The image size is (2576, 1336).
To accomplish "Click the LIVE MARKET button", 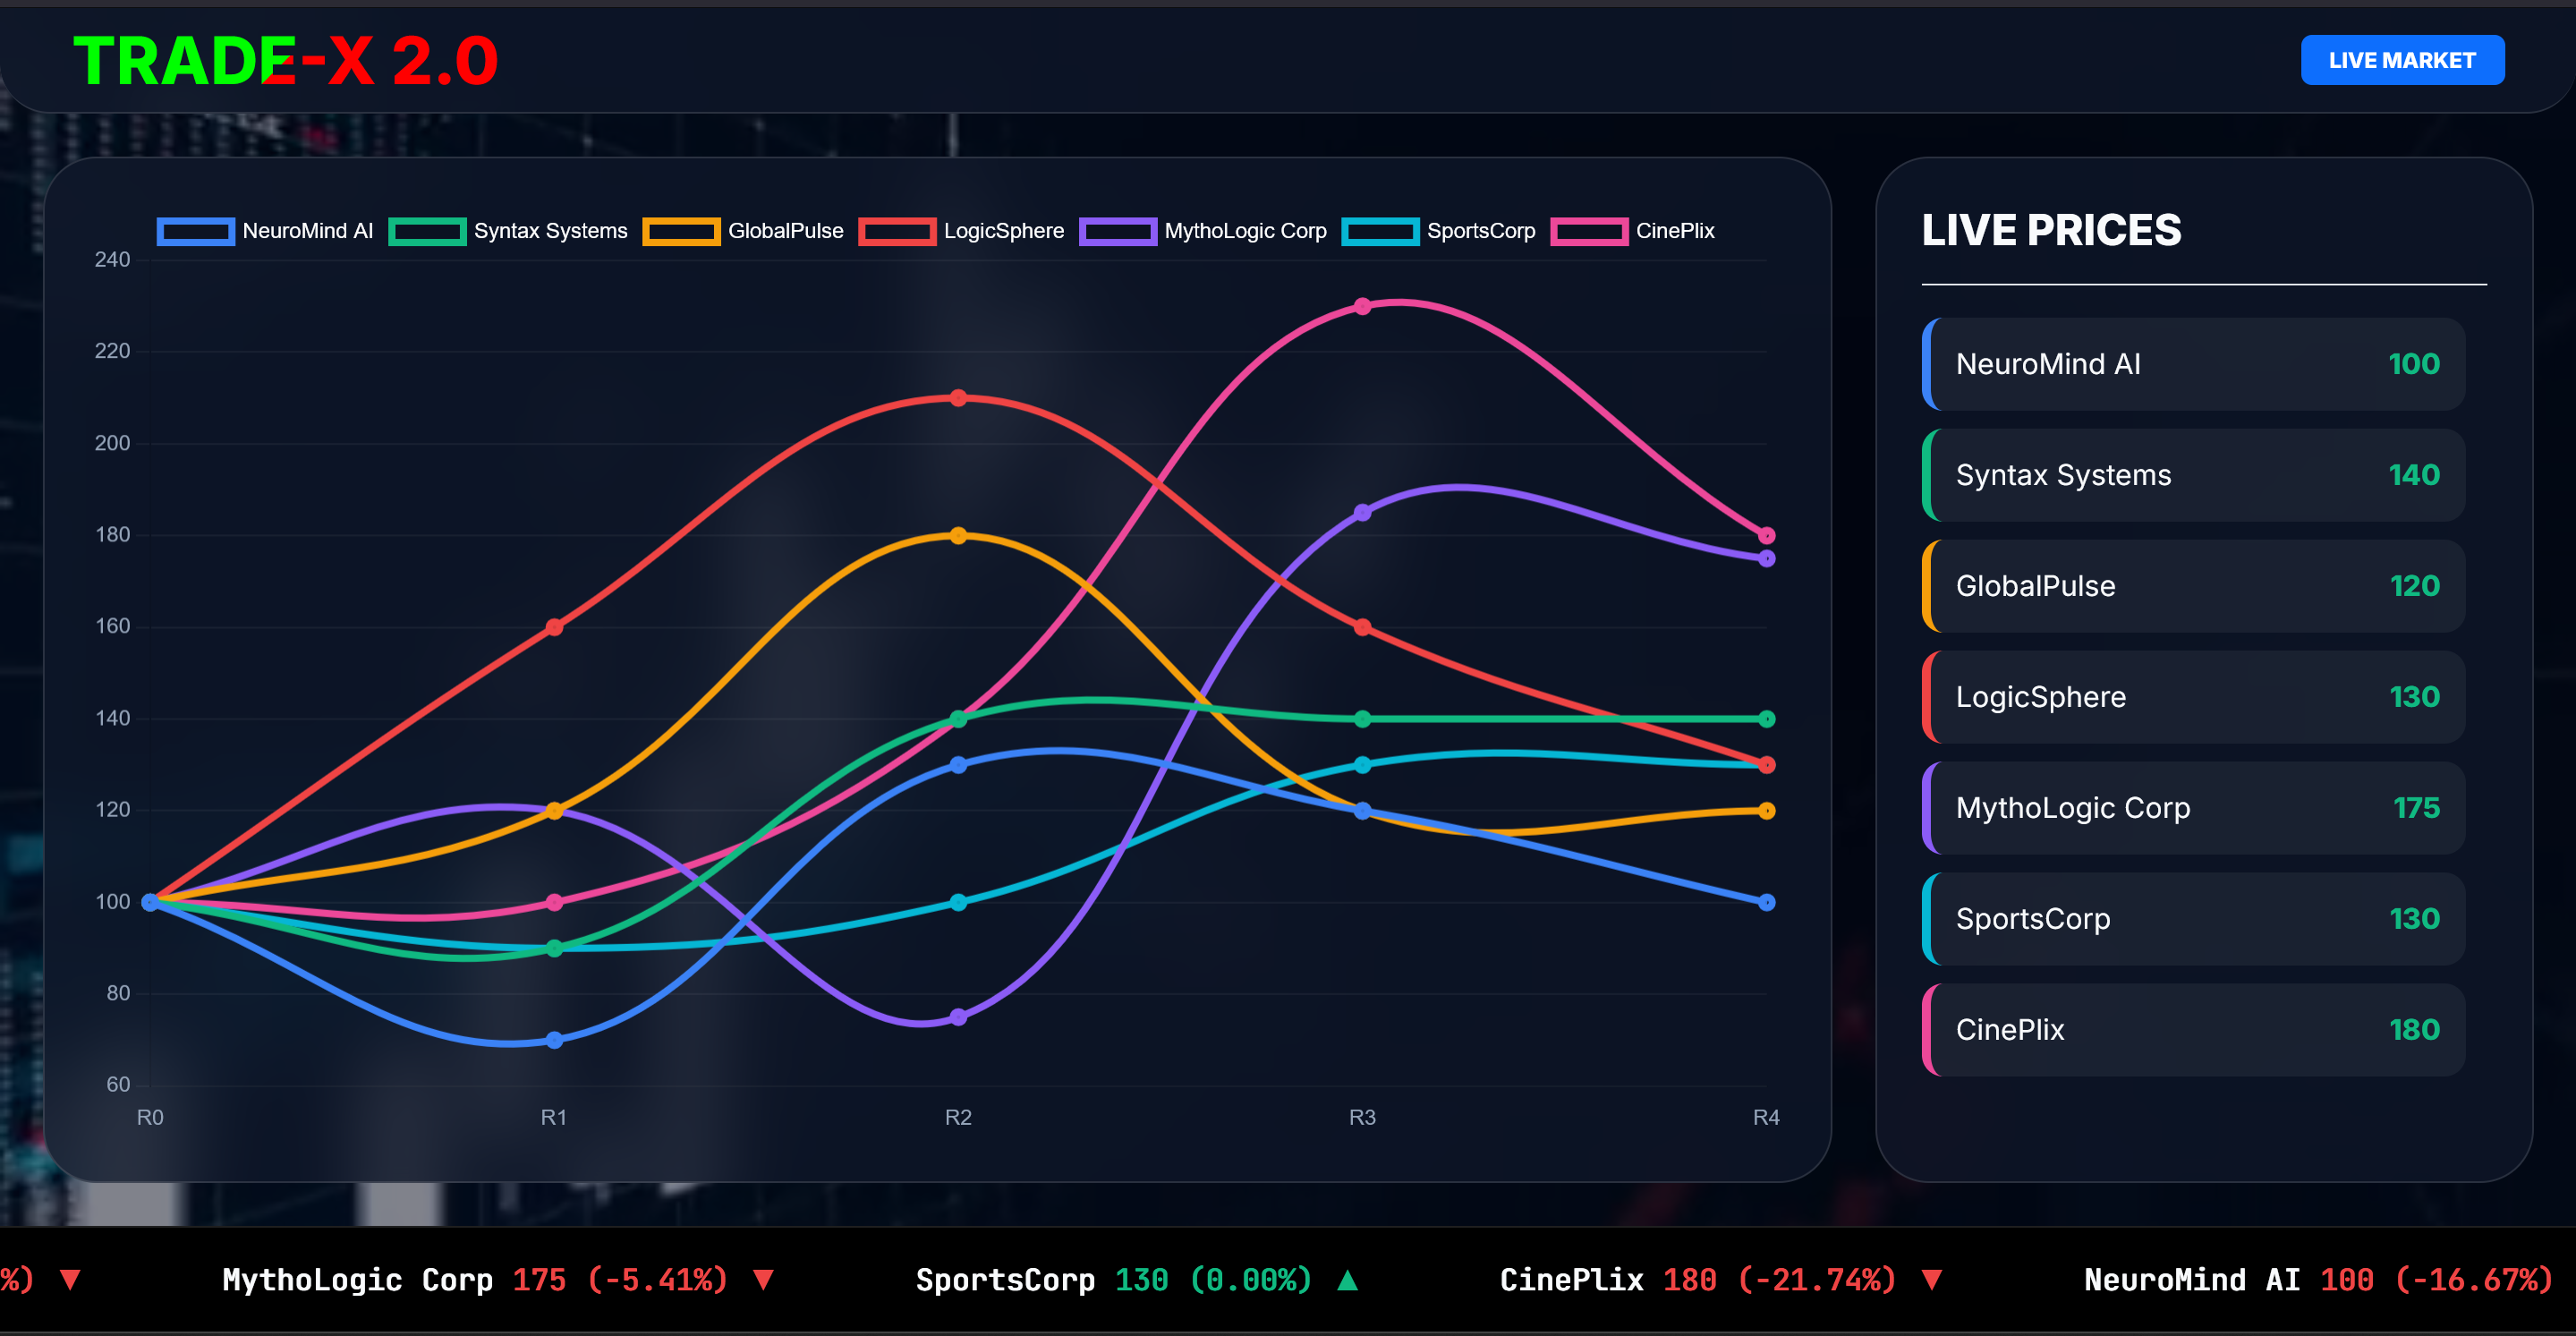I will point(2402,60).
